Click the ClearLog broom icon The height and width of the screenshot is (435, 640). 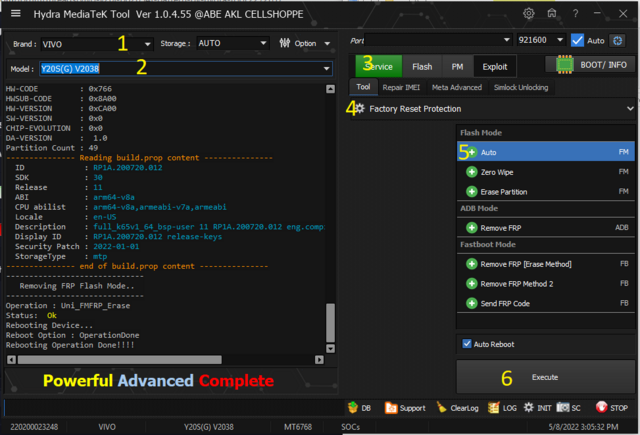tap(441, 407)
